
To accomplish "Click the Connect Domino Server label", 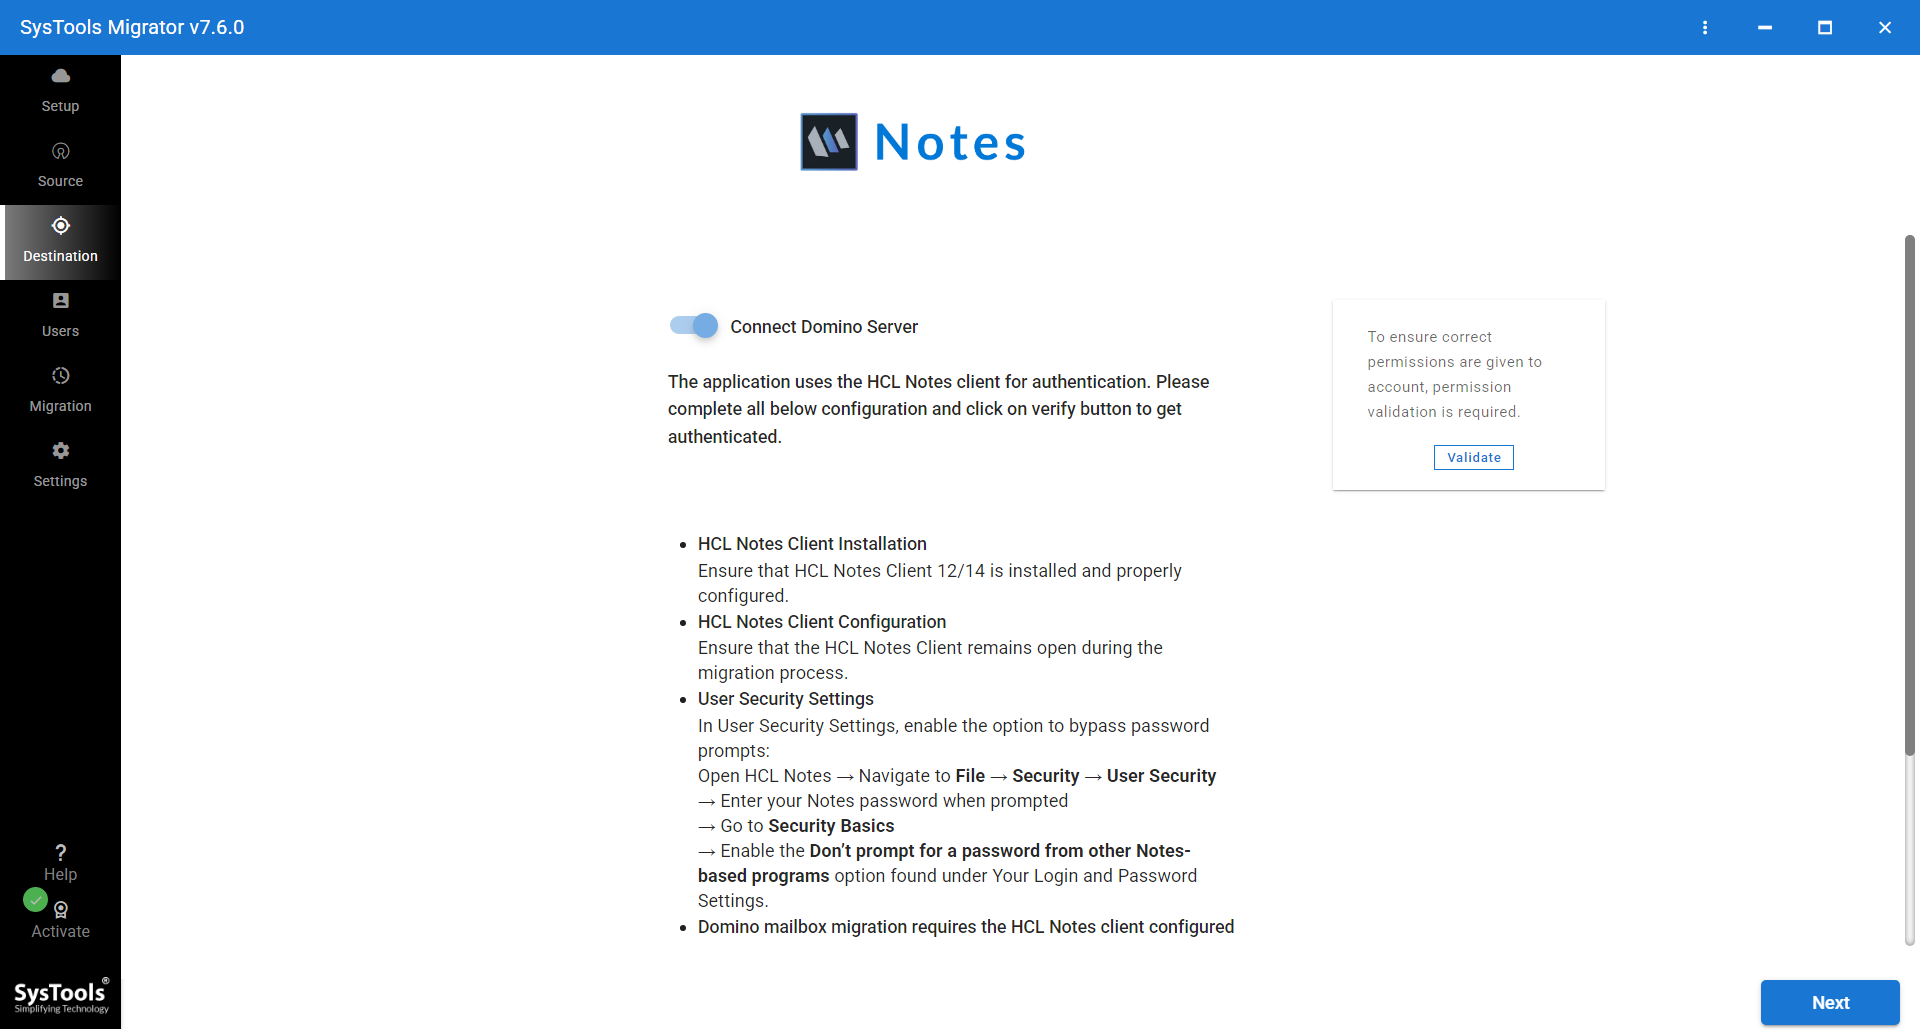I will click(x=824, y=327).
